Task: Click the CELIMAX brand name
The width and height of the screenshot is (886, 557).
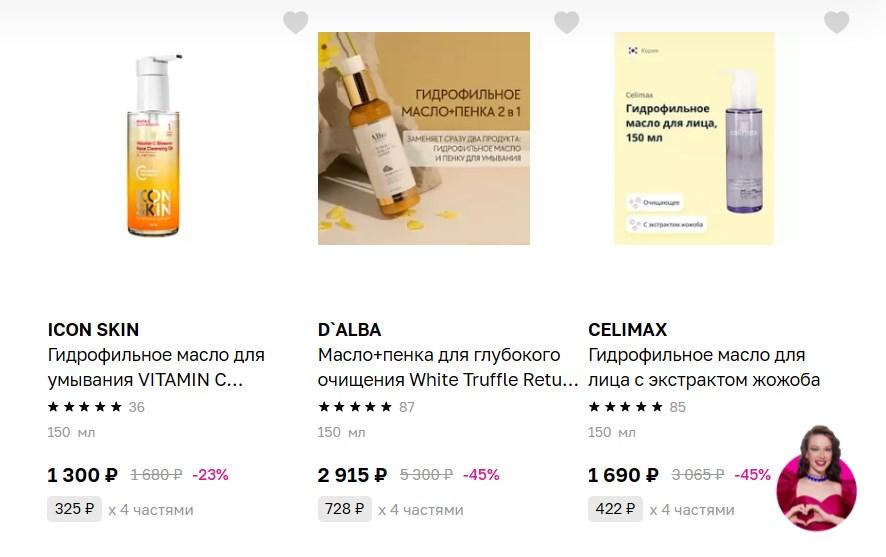Action: [627, 330]
